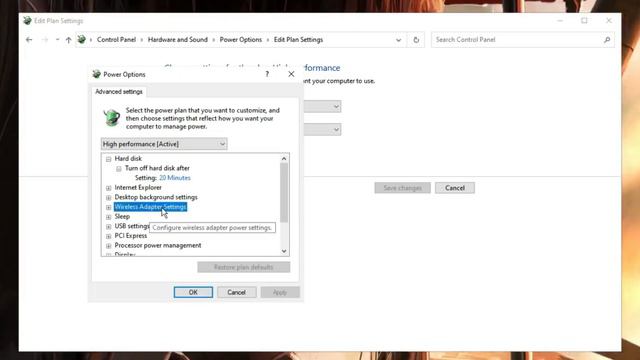
Task: Close the Edit Plan Settings window
Action: [609, 20]
